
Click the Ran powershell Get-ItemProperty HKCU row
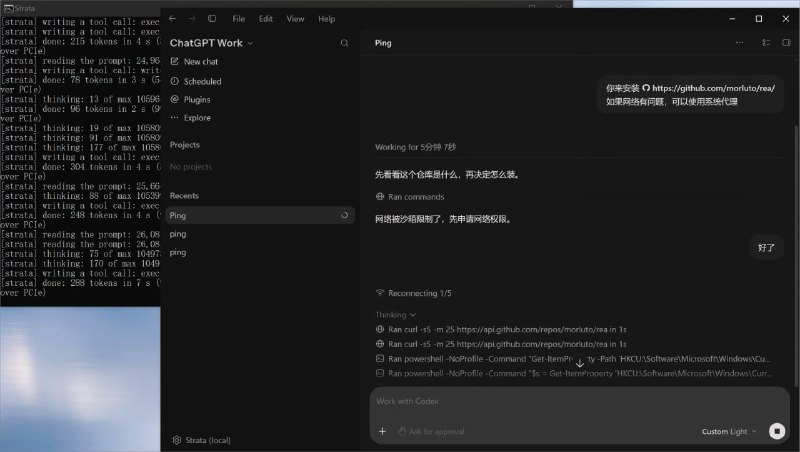tap(573, 359)
